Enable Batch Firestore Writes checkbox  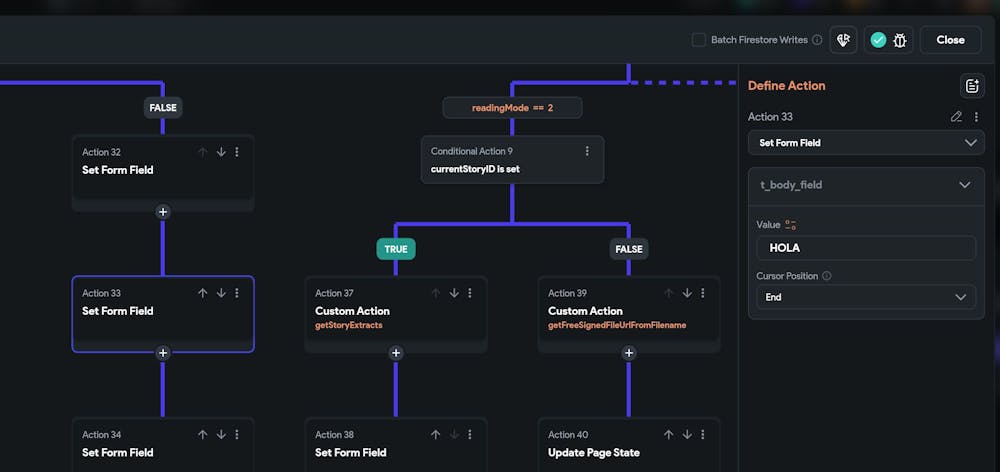point(699,40)
